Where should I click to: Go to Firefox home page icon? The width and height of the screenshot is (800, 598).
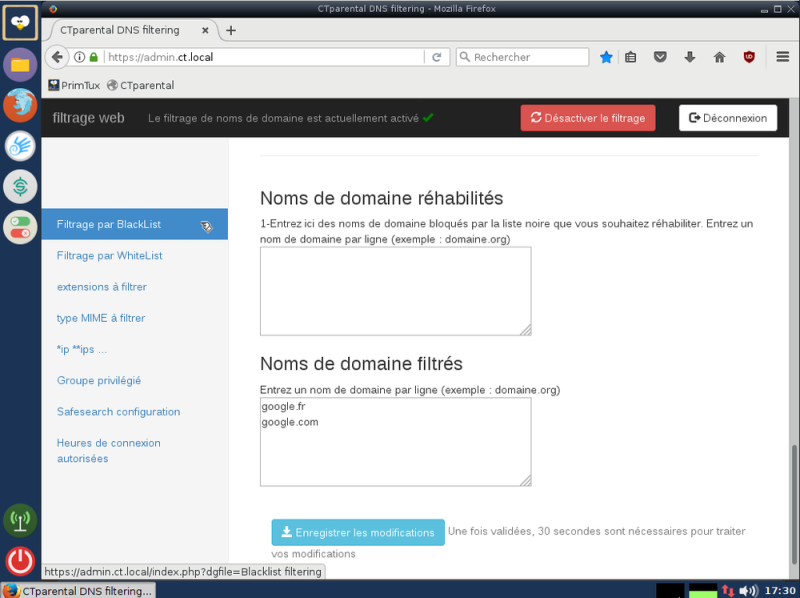719,57
